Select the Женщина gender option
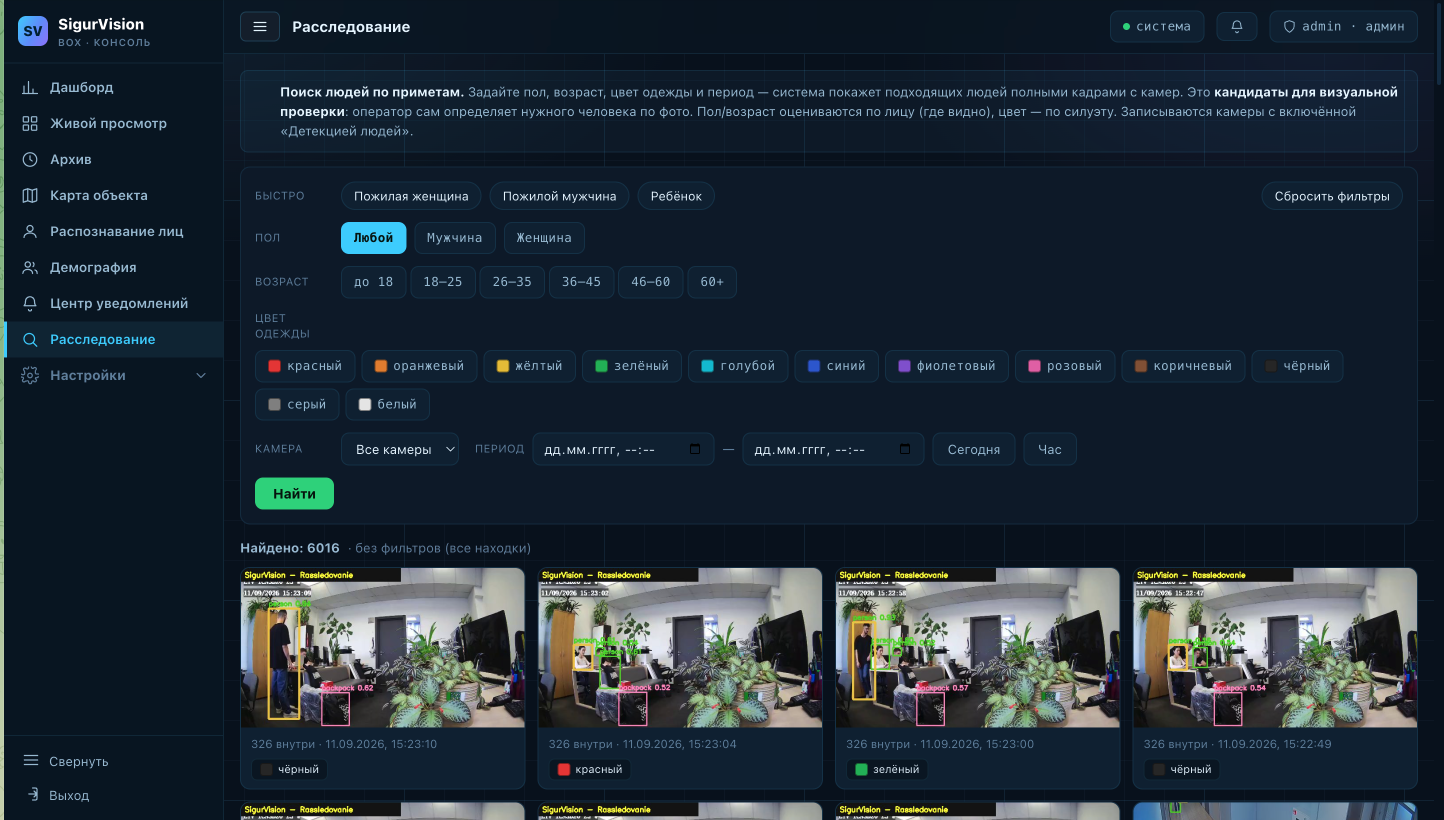The width and height of the screenshot is (1444, 820). click(544, 238)
